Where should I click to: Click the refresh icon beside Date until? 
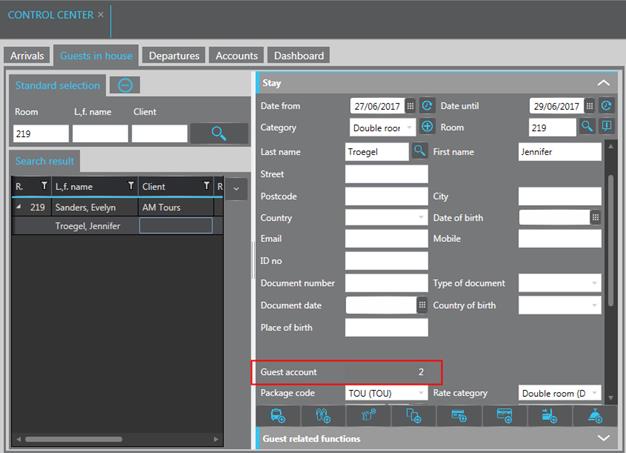point(606,106)
